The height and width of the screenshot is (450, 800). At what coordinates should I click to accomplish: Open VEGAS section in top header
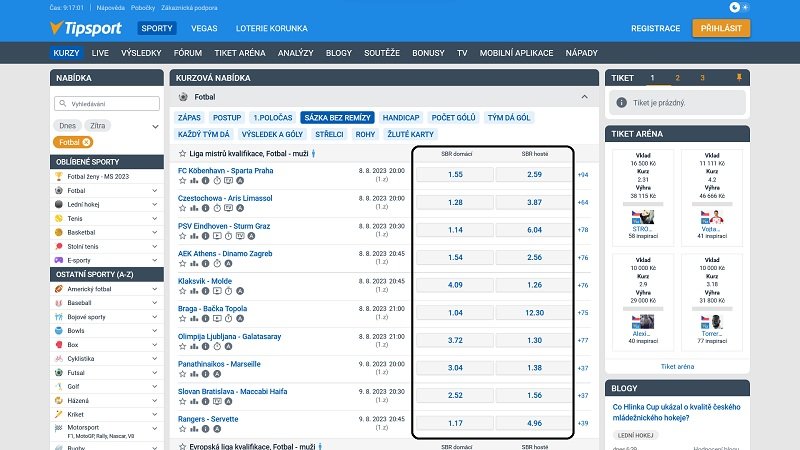point(204,29)
